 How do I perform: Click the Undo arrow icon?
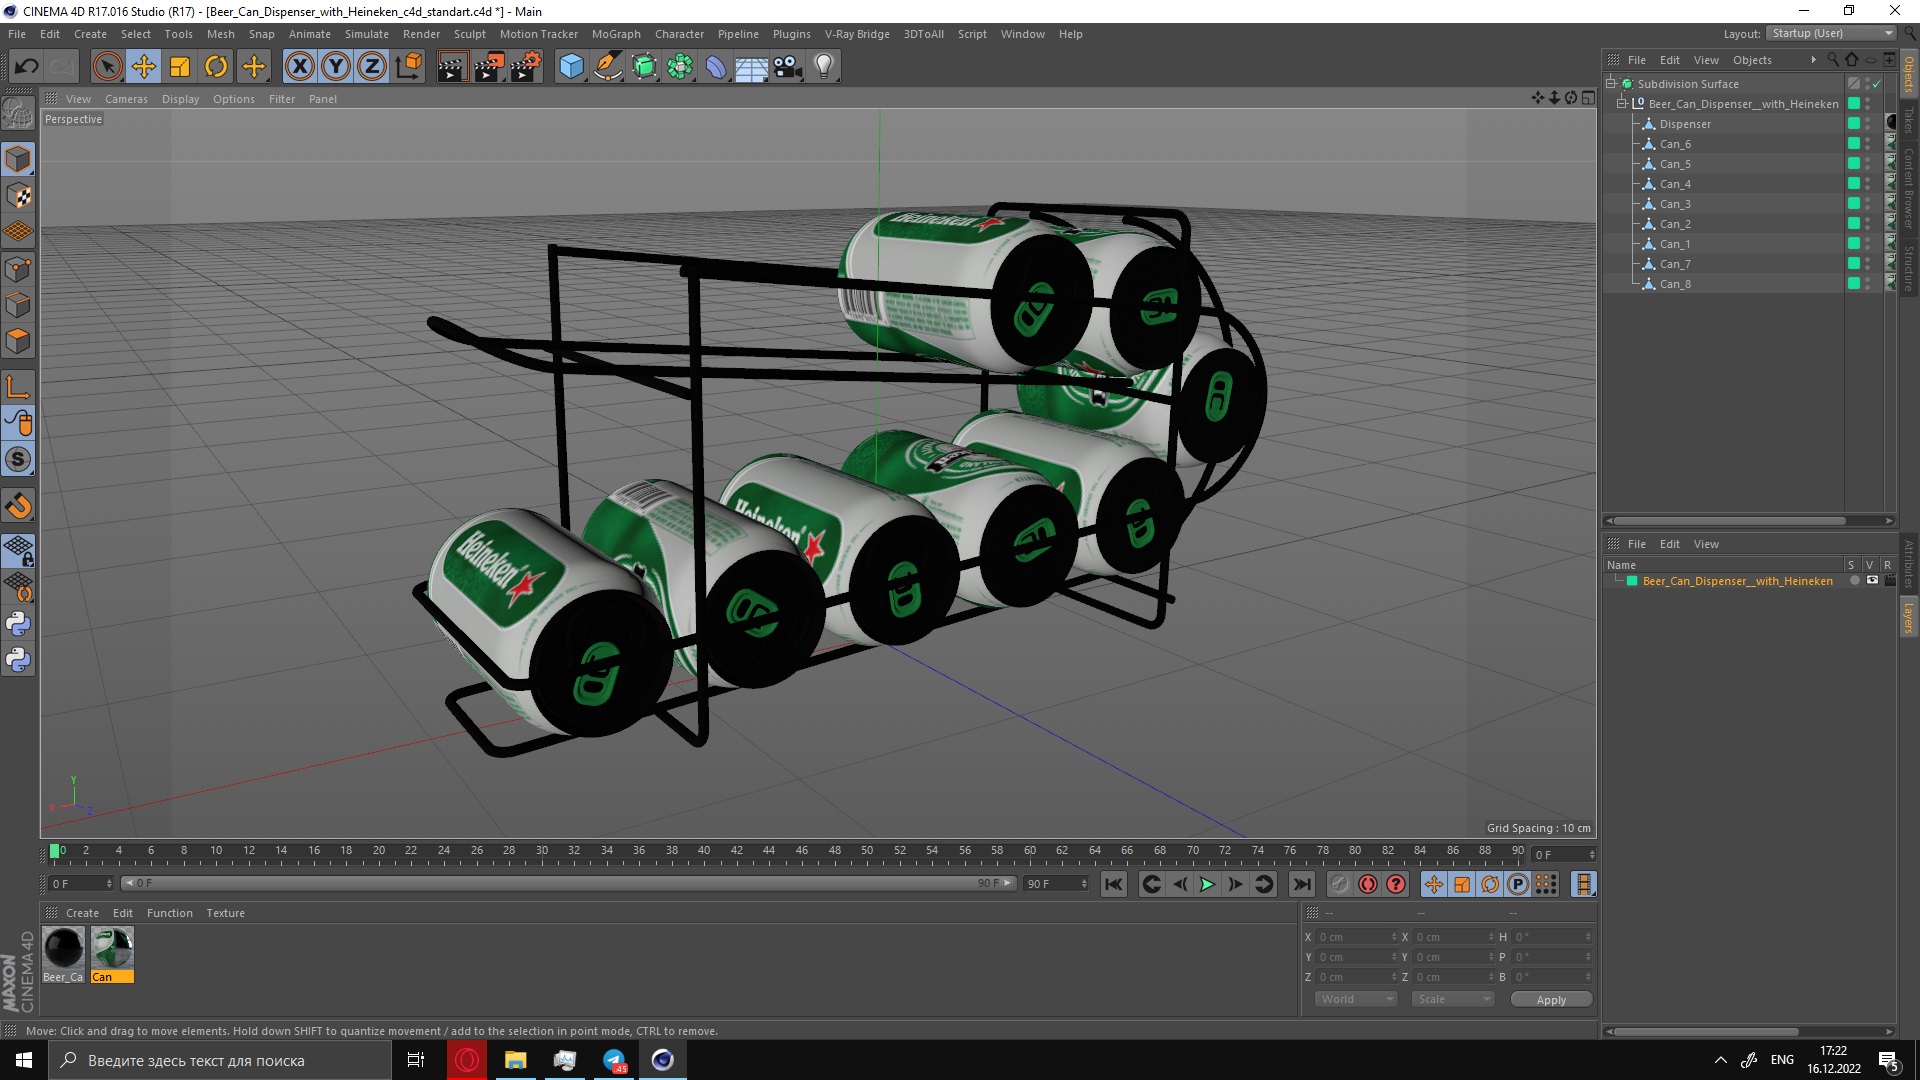[26, 67]
